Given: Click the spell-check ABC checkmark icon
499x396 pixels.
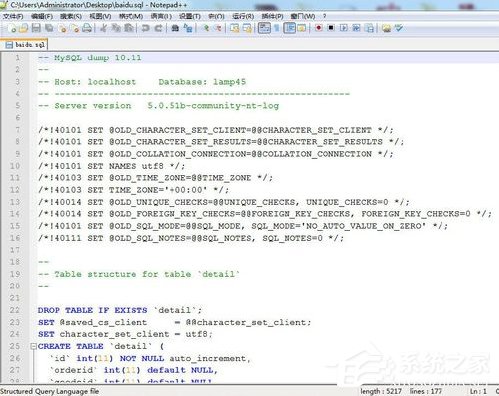Looking at the screenshot, I should [x=399, y=28].
